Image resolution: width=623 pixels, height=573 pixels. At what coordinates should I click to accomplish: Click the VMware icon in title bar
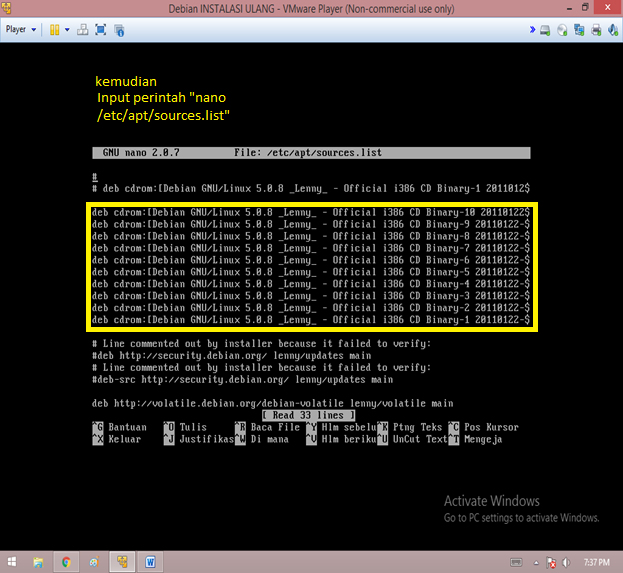[6, 8]
